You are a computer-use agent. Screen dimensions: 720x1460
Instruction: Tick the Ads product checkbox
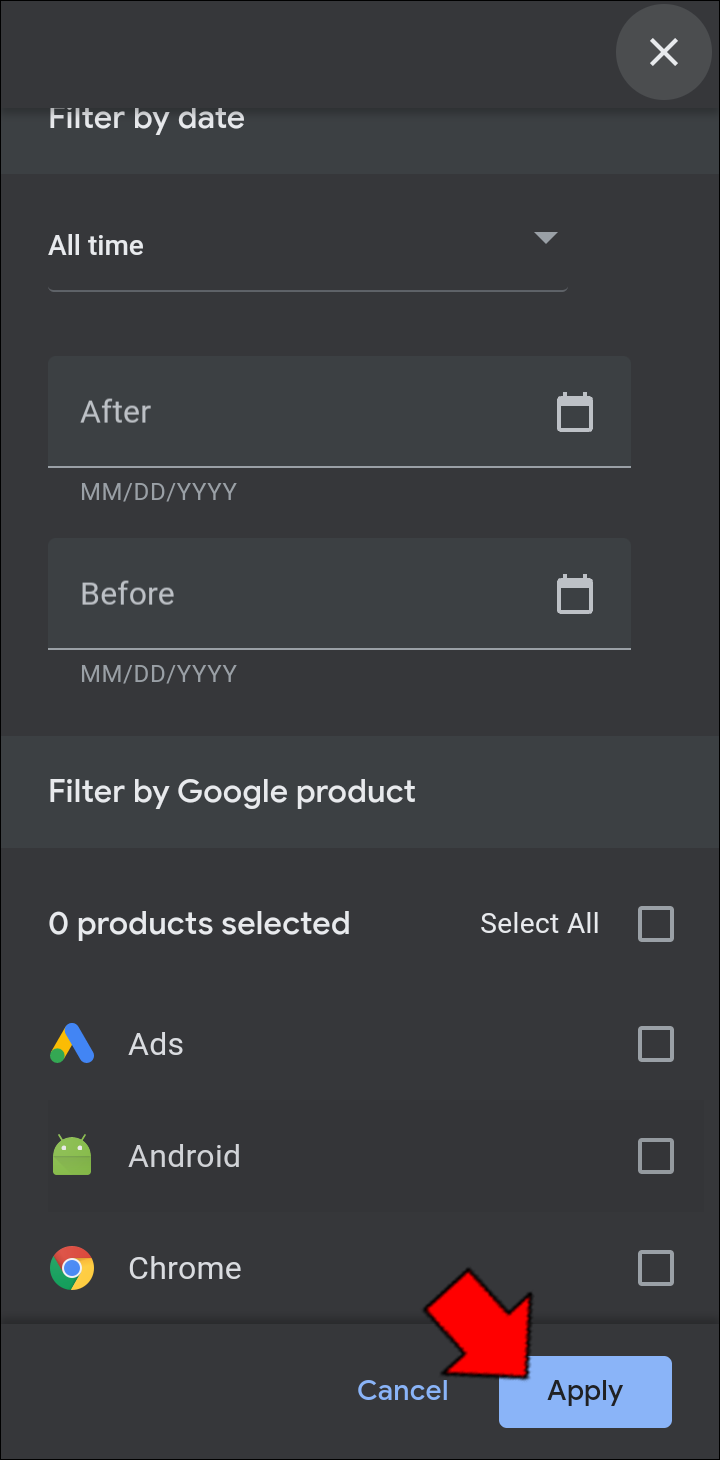(x=656, y=1045)
